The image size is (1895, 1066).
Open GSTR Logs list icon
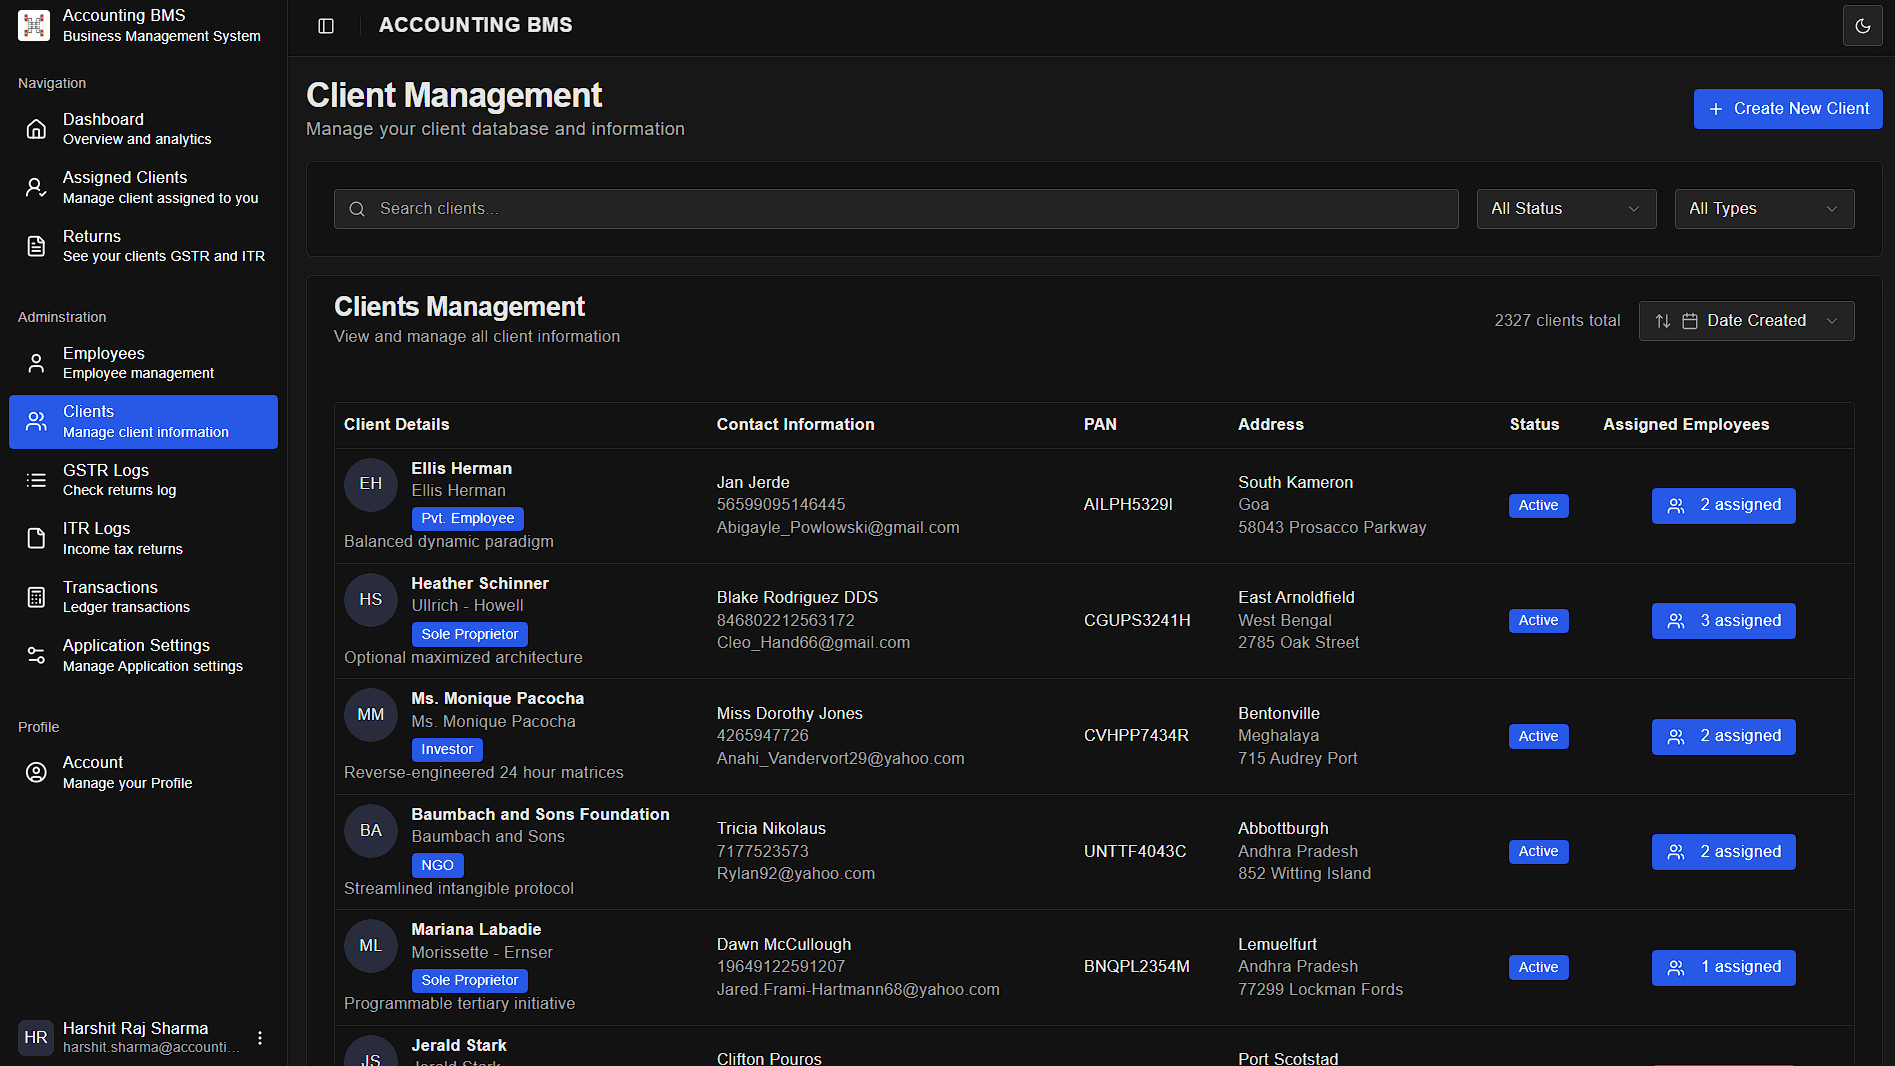tap(36, 480)
